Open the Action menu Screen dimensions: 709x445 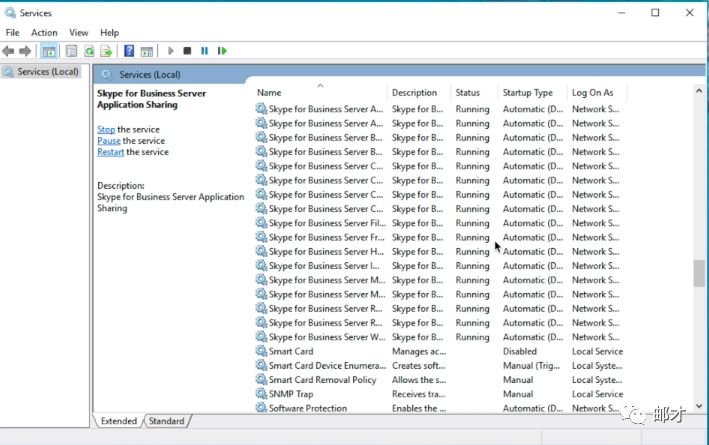tap(44, 33)
